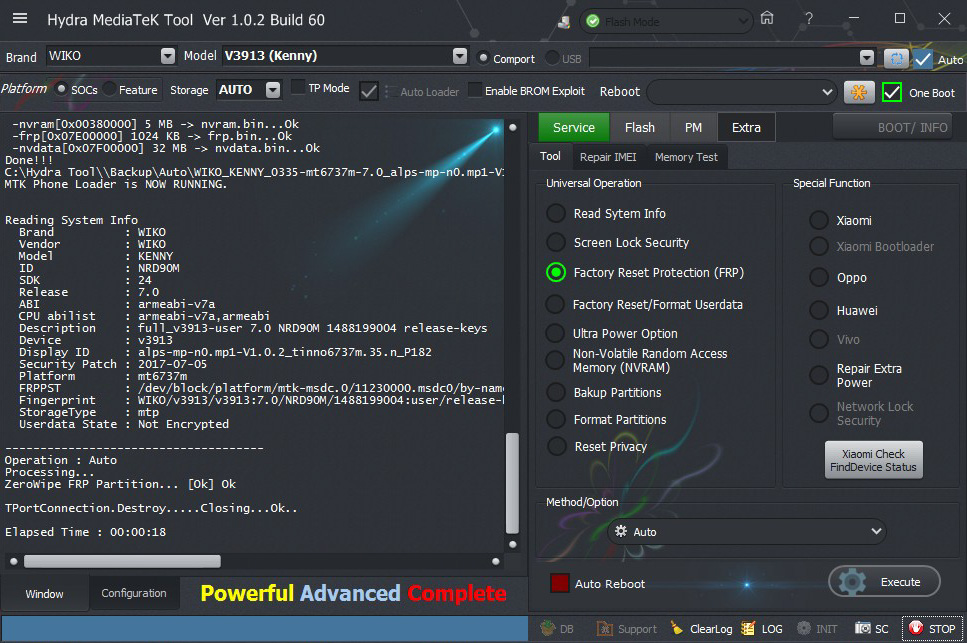Click the orange asterisk reboot icon
Viewport: 967px width, 643px height.
pyautogui.click(x=859, y=92)
